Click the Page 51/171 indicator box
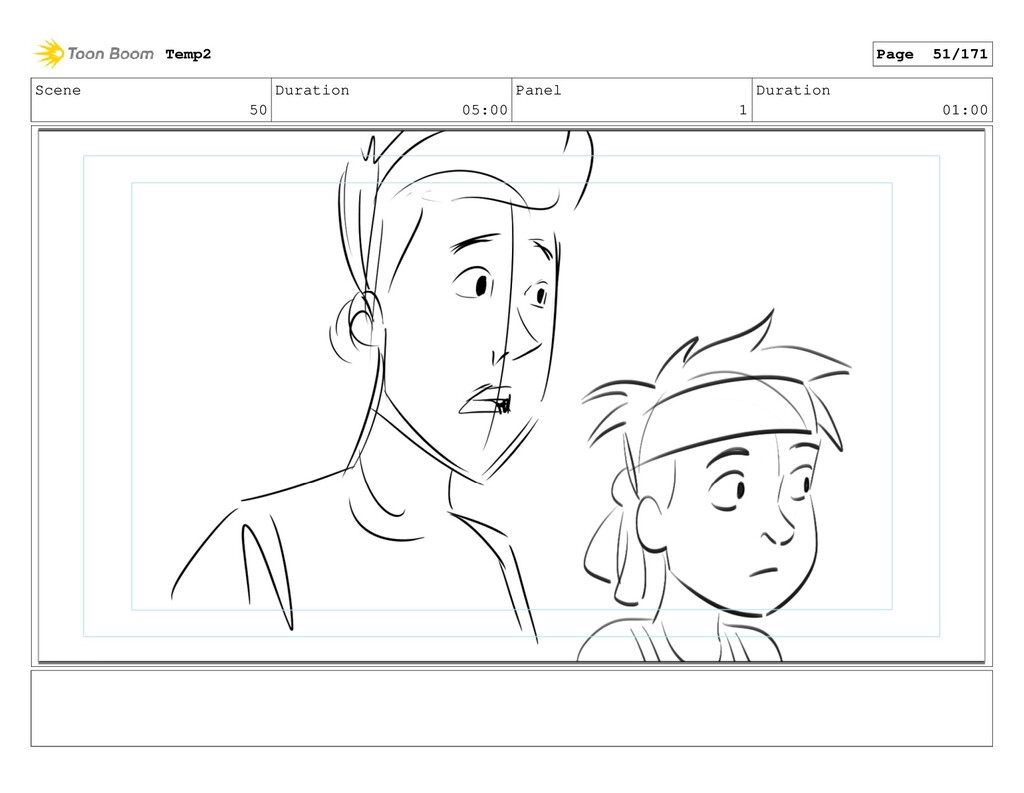Image resolution: width=1024 pixels, height=793 pixels. [x=932, y=54]
